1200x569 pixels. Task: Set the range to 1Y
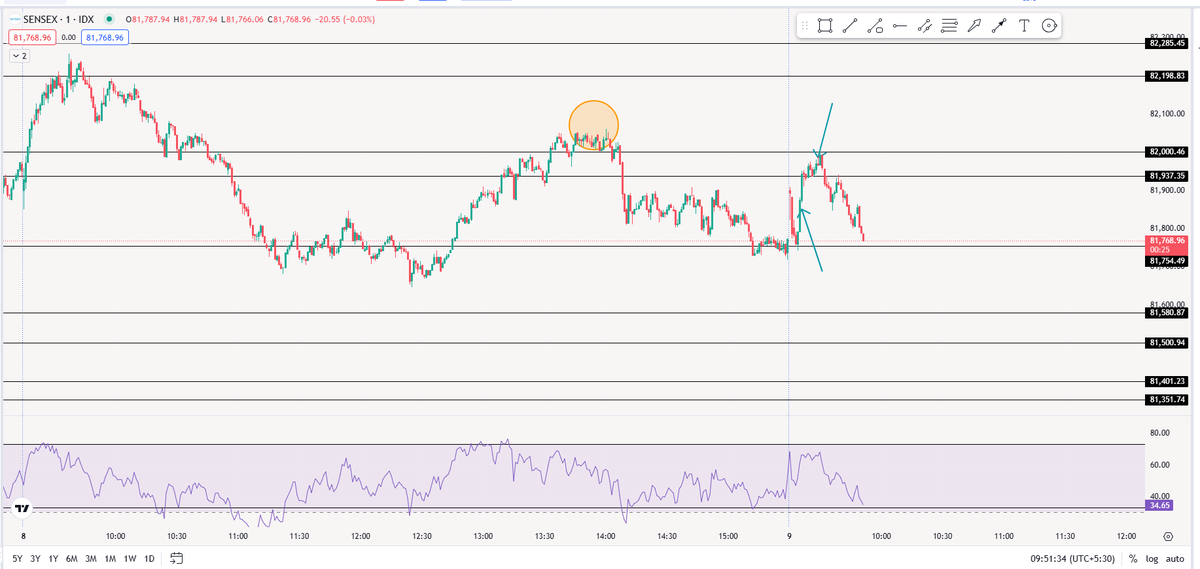coord(54,558)
